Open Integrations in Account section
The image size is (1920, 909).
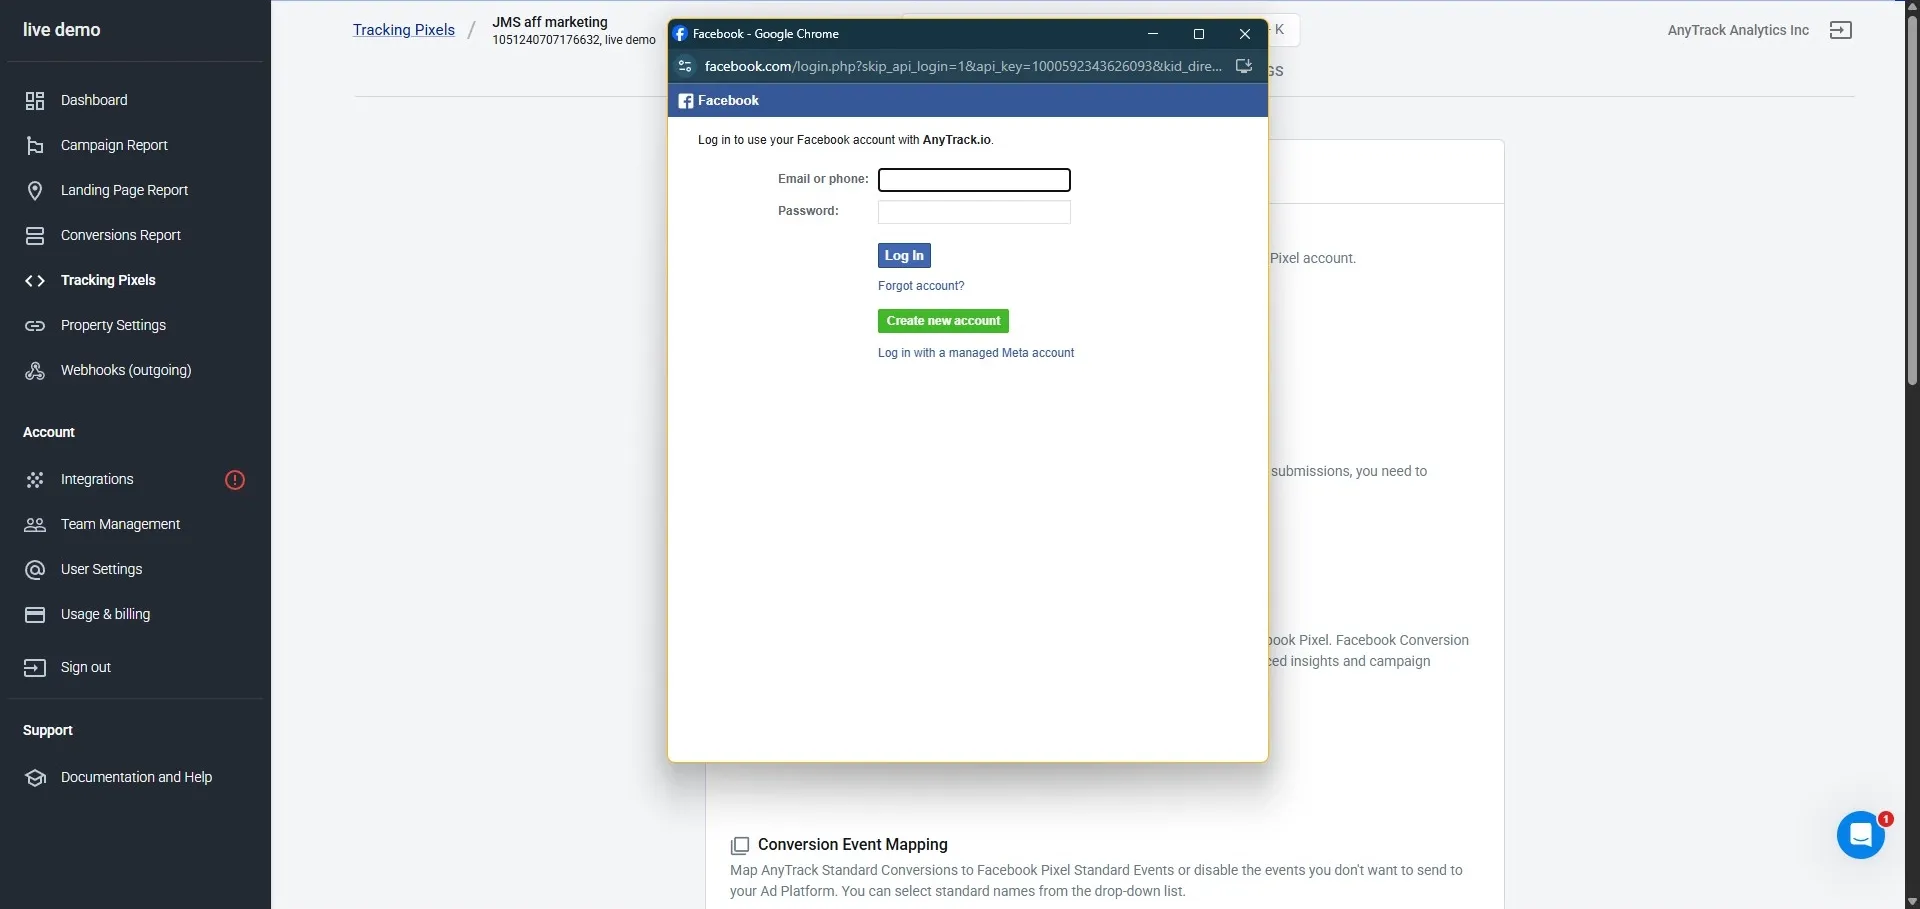coord(97,479)
